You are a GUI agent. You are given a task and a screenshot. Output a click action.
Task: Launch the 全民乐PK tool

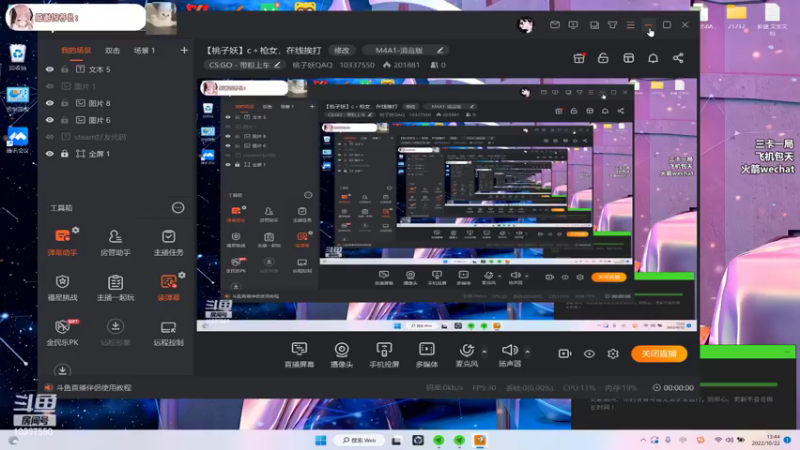point(62,332)
